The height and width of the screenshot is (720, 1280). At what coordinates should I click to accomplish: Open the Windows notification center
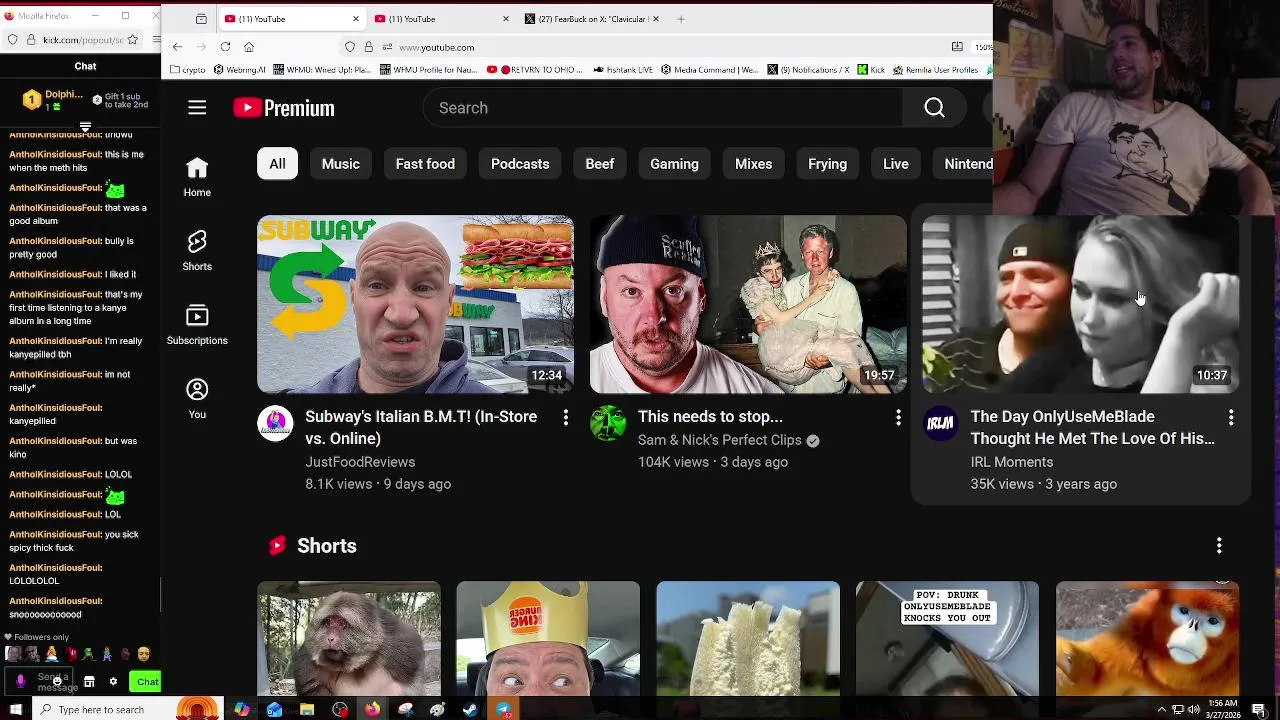coord(1258,710)
